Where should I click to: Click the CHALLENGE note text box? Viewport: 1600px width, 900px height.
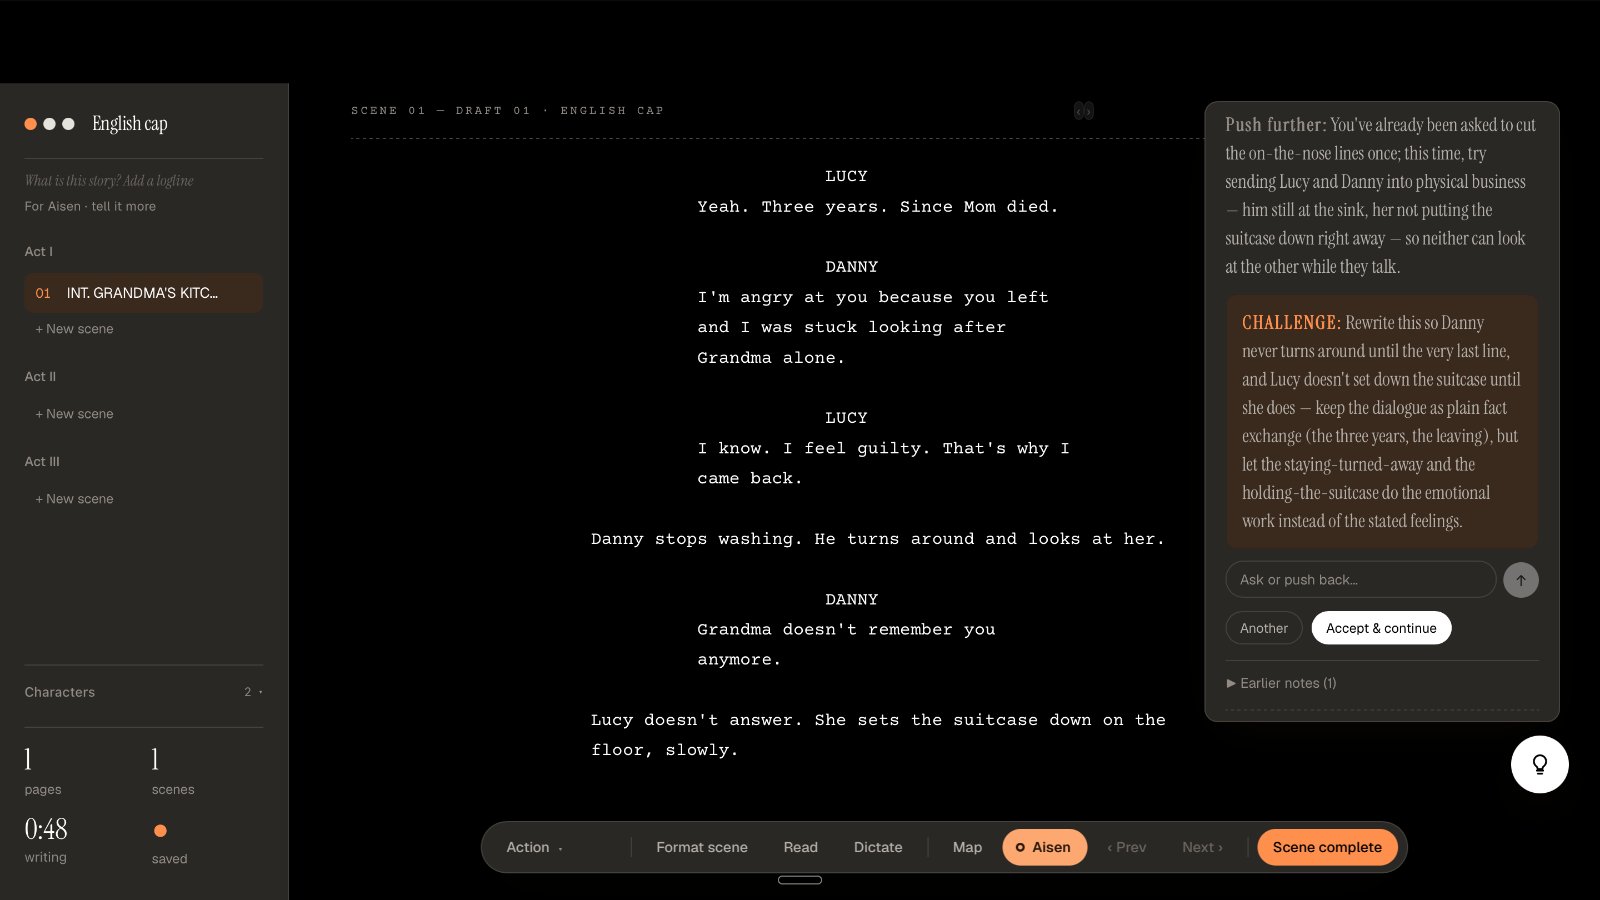click(x=1382, y=422)
